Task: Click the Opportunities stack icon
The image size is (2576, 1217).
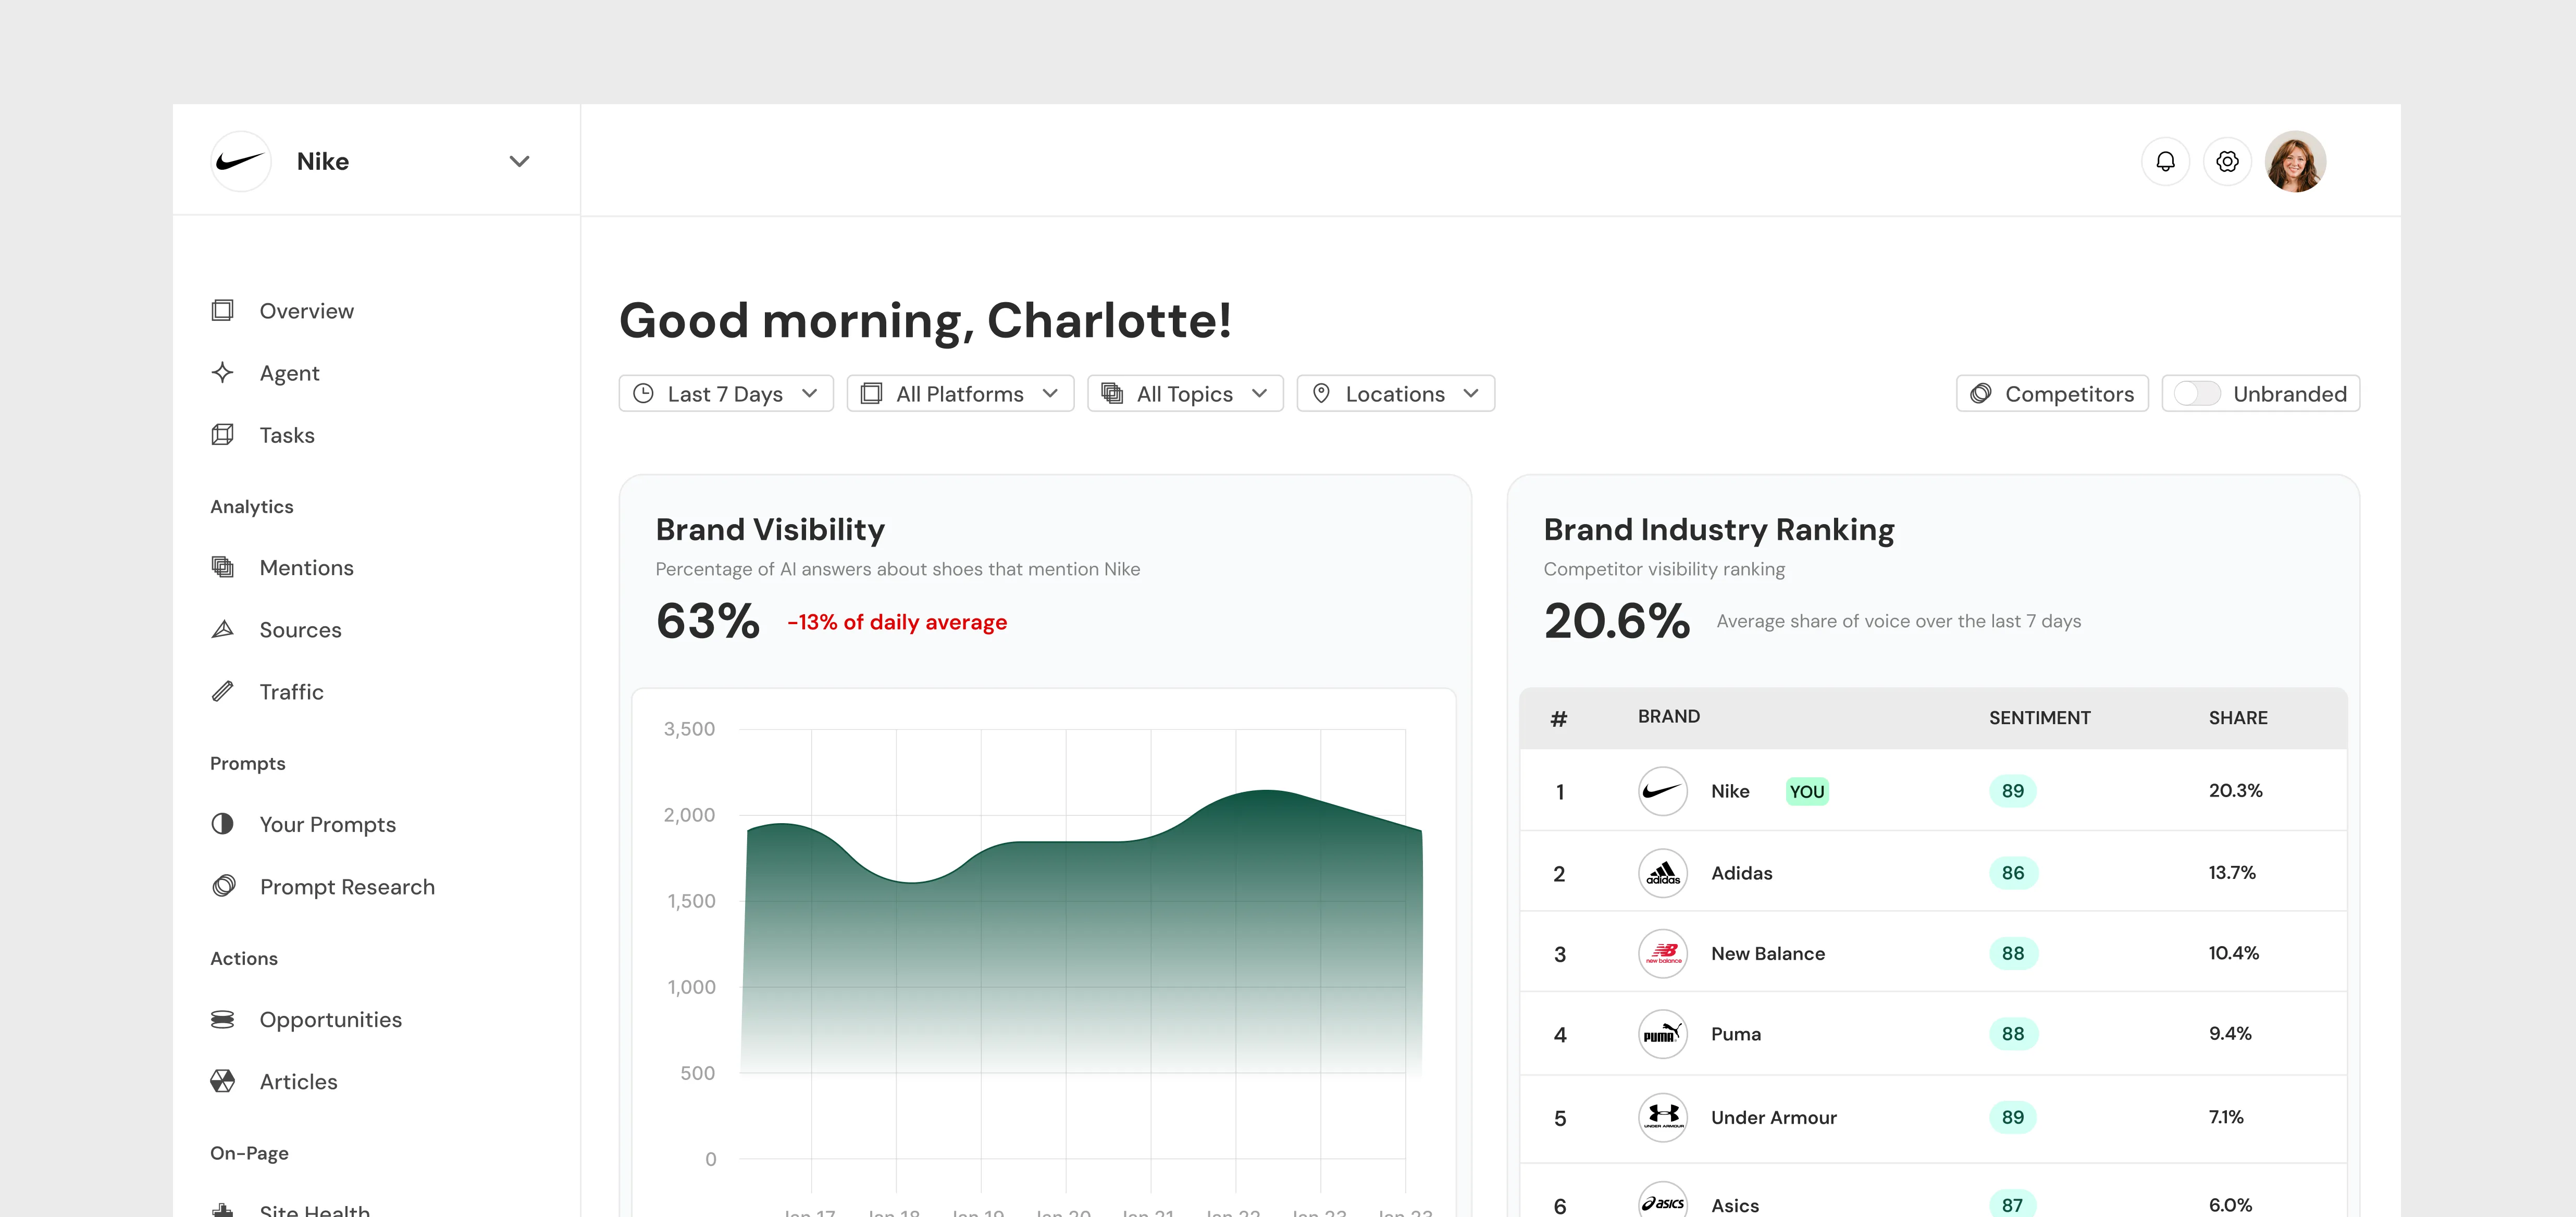Action: (222, 1019)
